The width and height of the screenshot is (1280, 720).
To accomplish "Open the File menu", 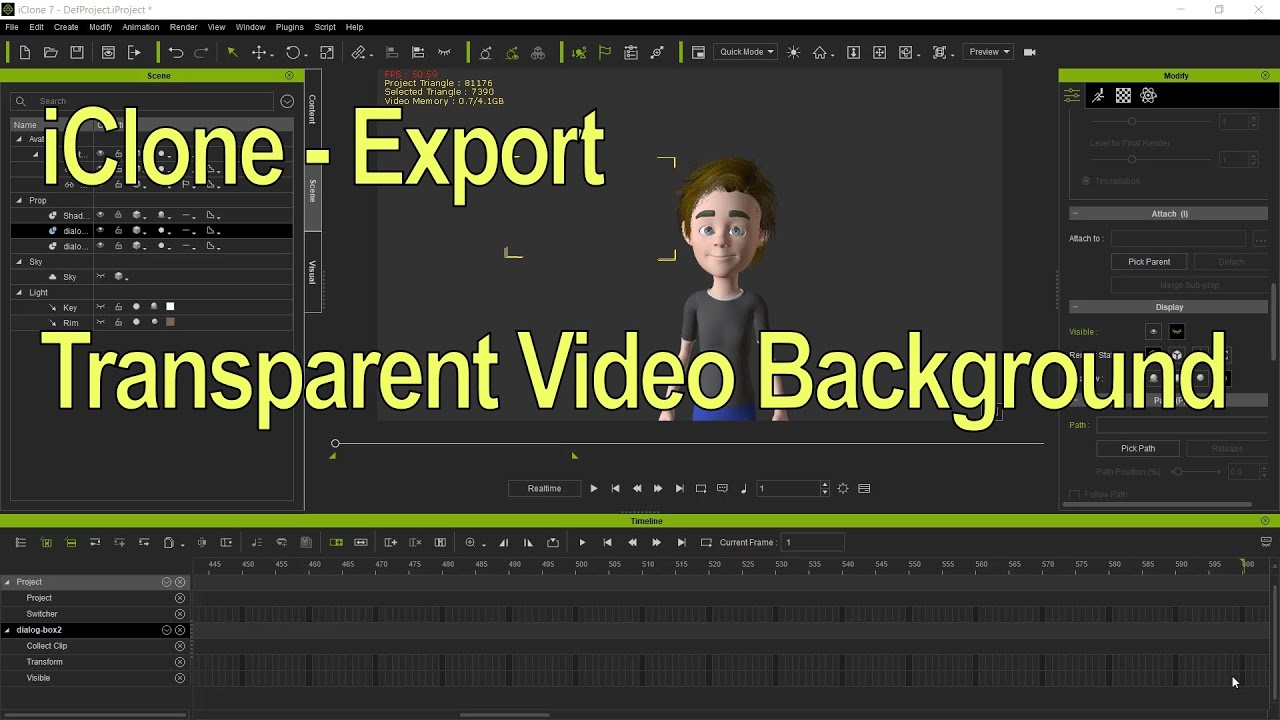I will point(12,27).
